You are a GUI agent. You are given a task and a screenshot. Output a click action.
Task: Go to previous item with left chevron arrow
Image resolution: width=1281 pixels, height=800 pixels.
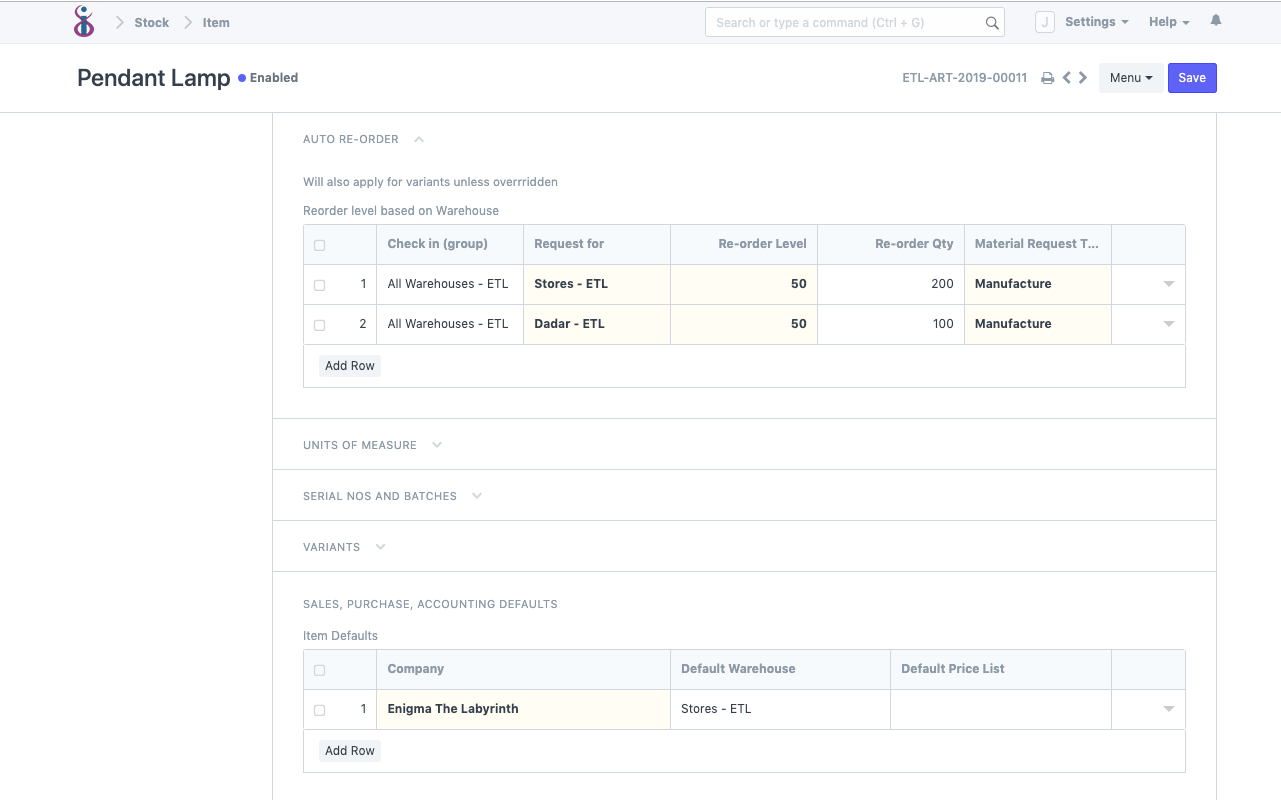click(x=1065, y=77)
